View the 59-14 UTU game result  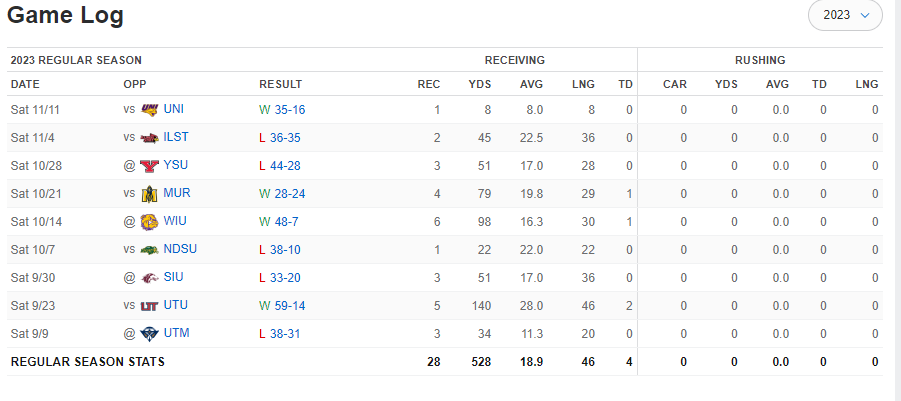point(289,305)
